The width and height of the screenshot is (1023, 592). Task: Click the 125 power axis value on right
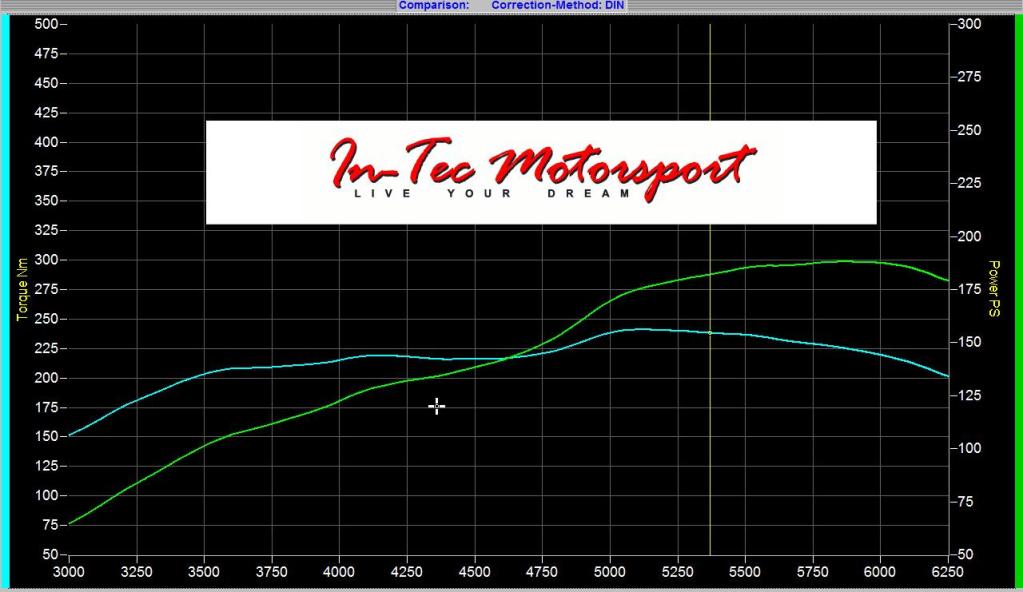pyautogui.click(x=970, y=395)
